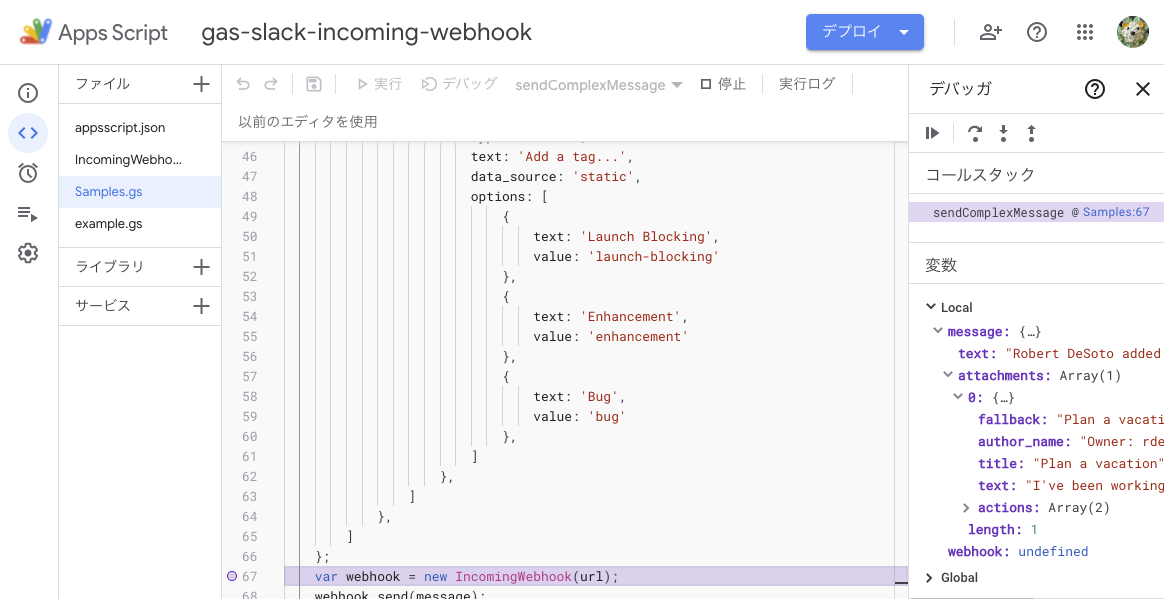Image resolution: width=1164 pixels, height=599 pixels.
Task: Click the fallback variable row
Action: pyautogui.click(x=1070, y=419)
